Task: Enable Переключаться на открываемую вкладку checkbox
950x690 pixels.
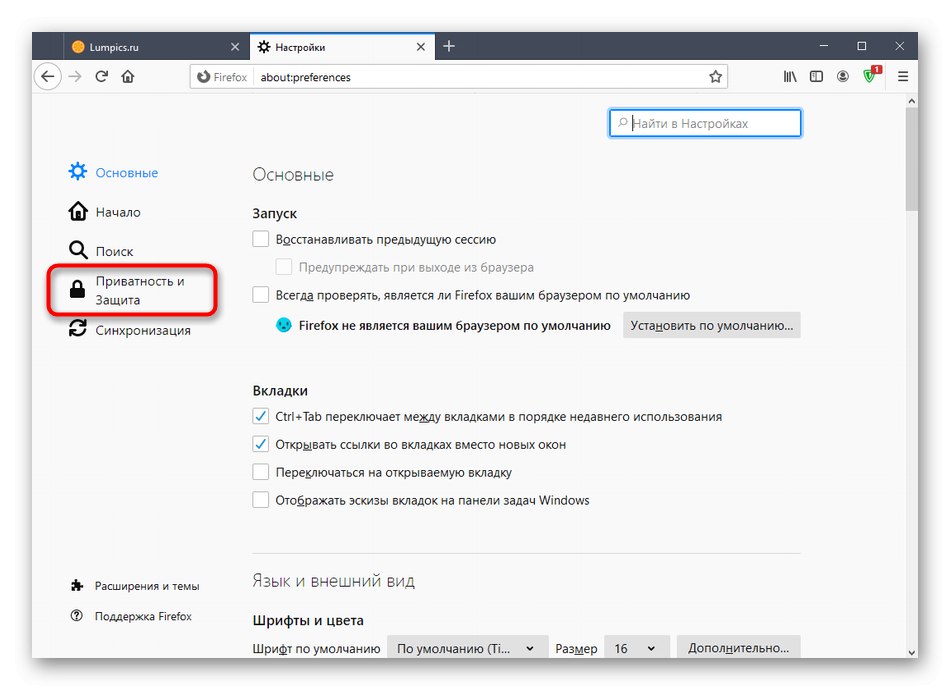Action: (261, 472)
